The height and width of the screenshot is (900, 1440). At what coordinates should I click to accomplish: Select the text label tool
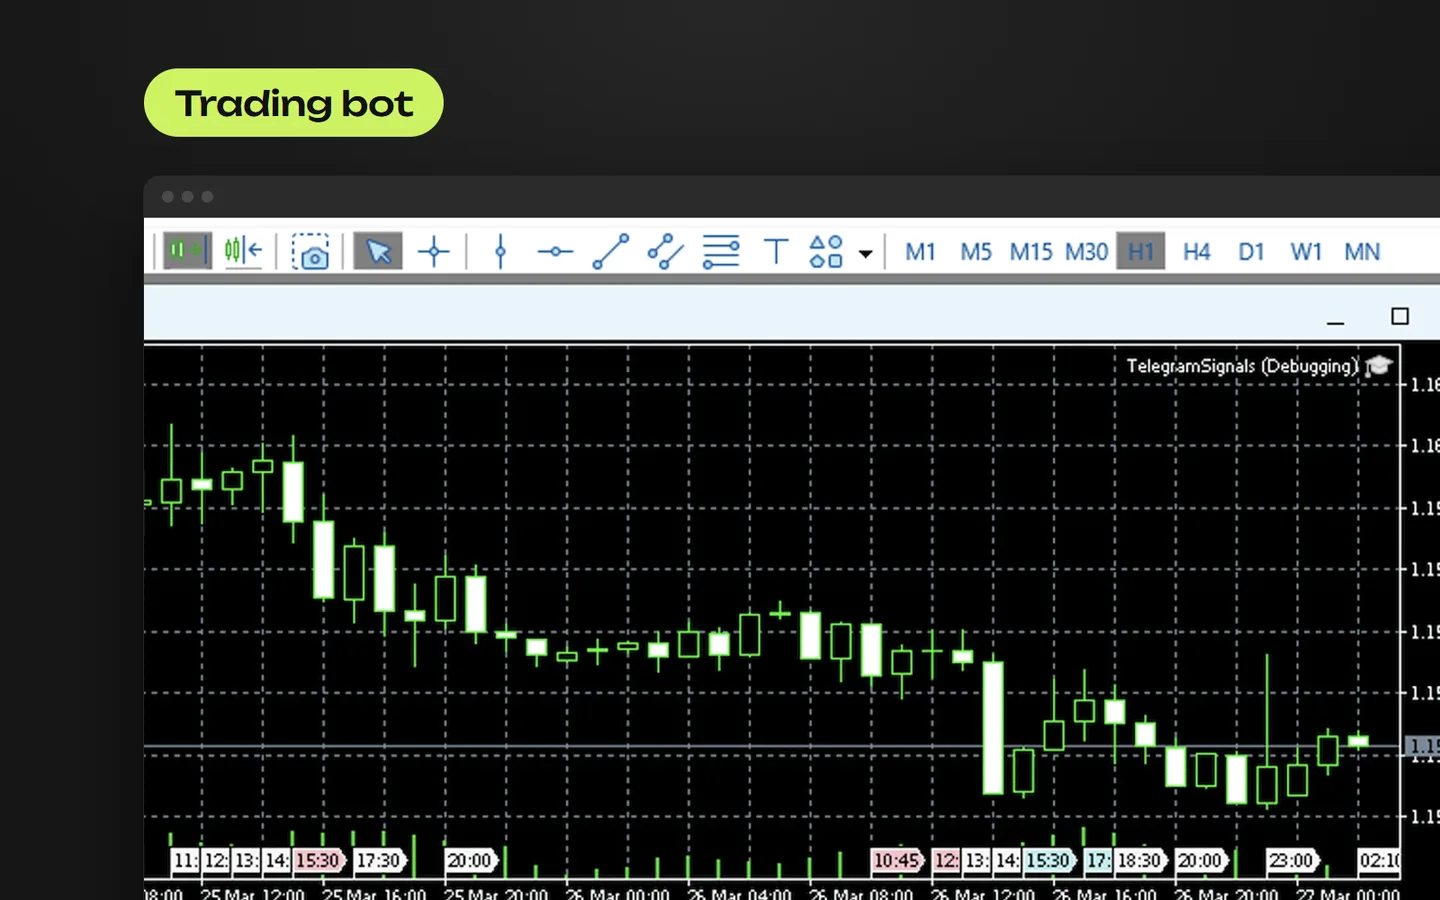click(x=776, y=251)
